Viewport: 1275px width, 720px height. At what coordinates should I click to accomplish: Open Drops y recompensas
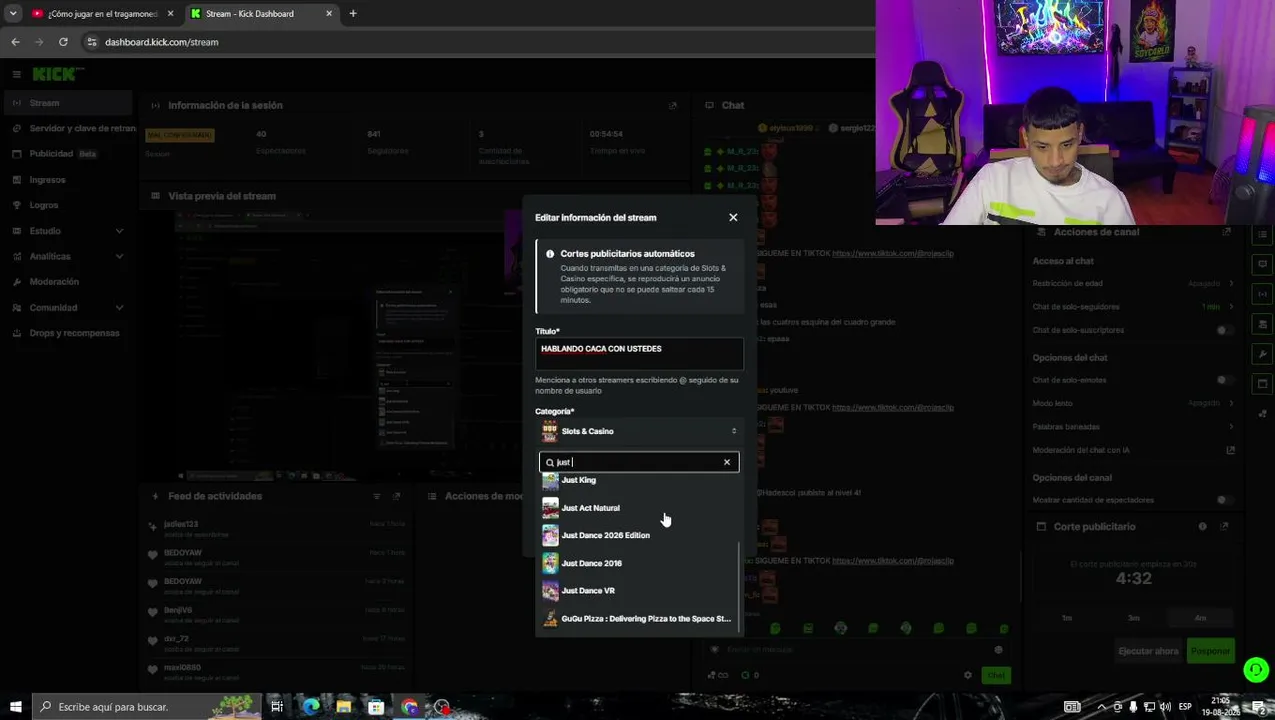70,333
